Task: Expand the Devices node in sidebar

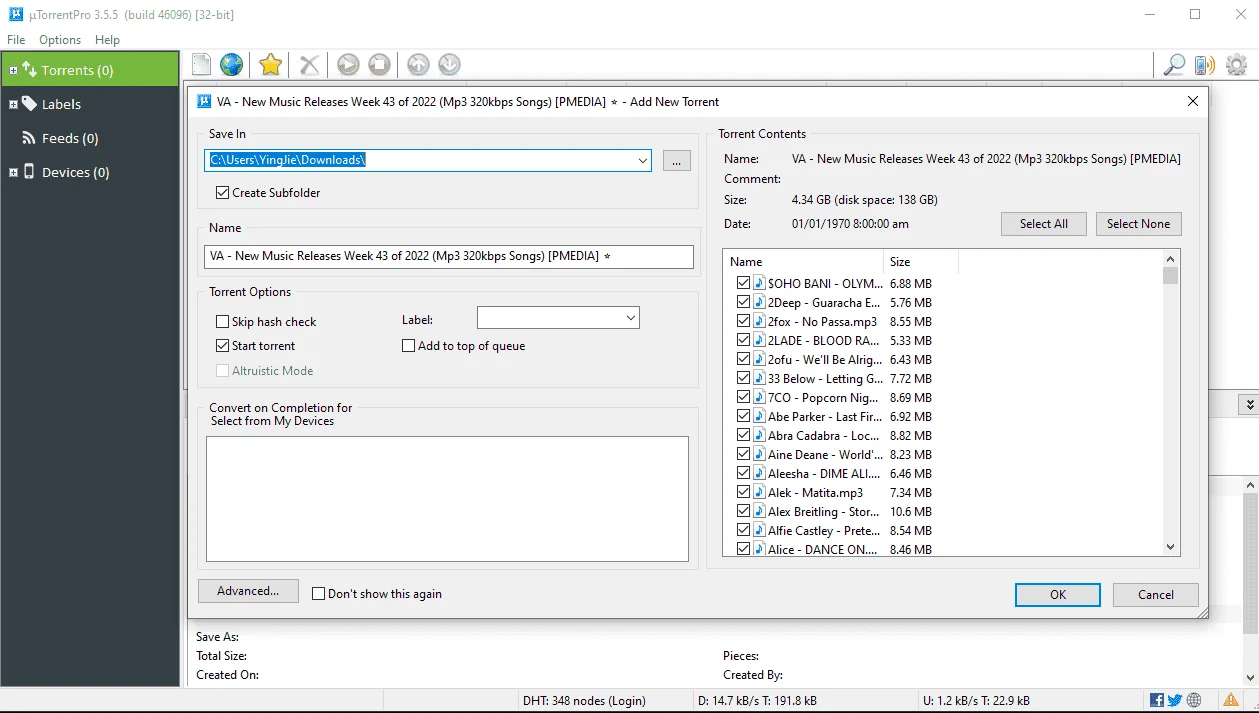Action: 13,172
